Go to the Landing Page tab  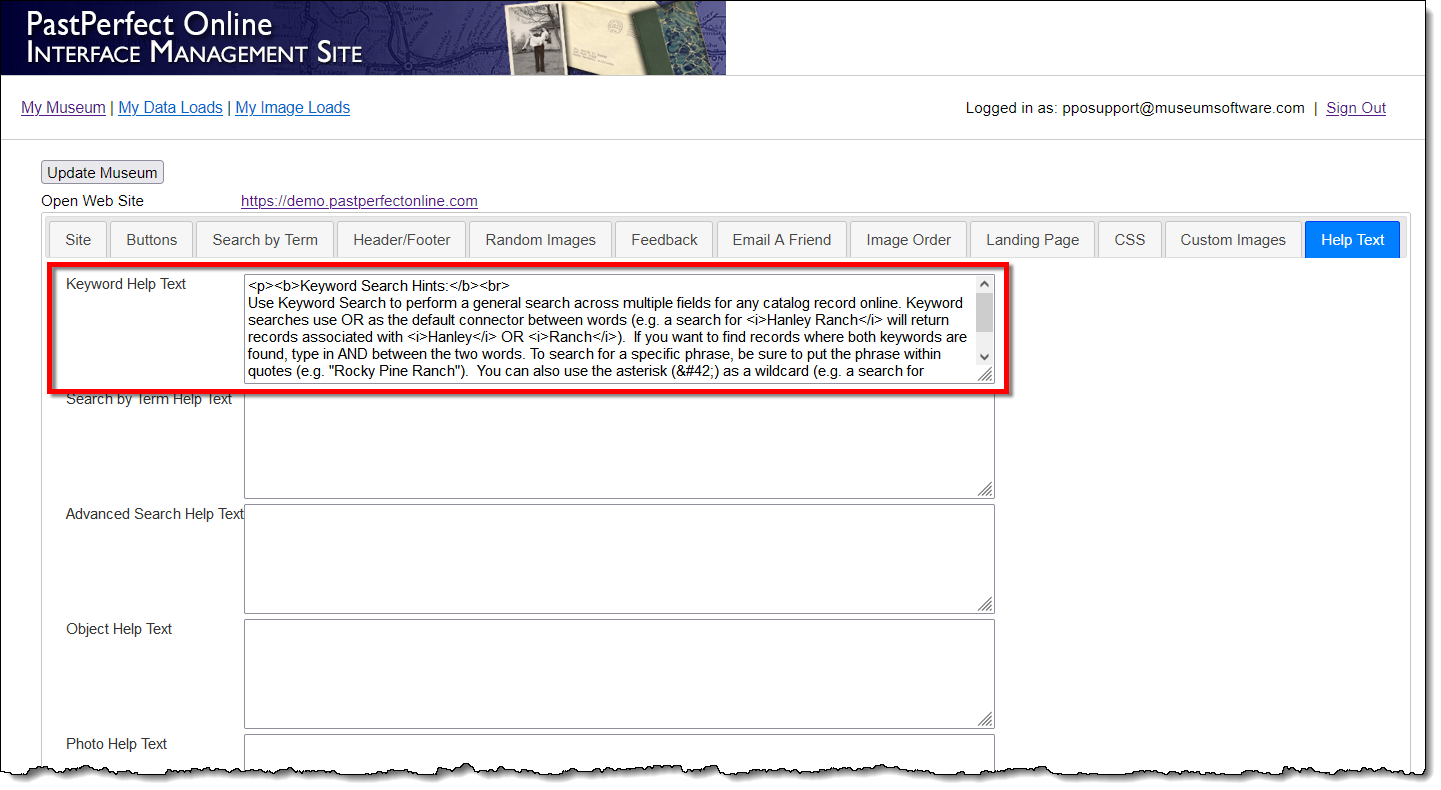1032,240
